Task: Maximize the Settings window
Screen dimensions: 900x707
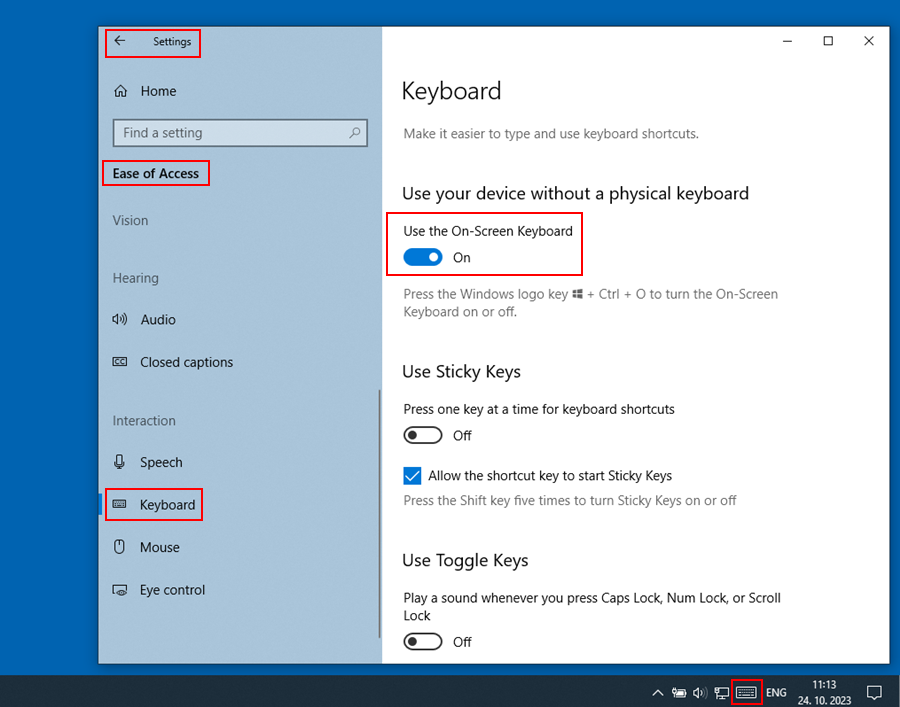Action: point(828,41)
